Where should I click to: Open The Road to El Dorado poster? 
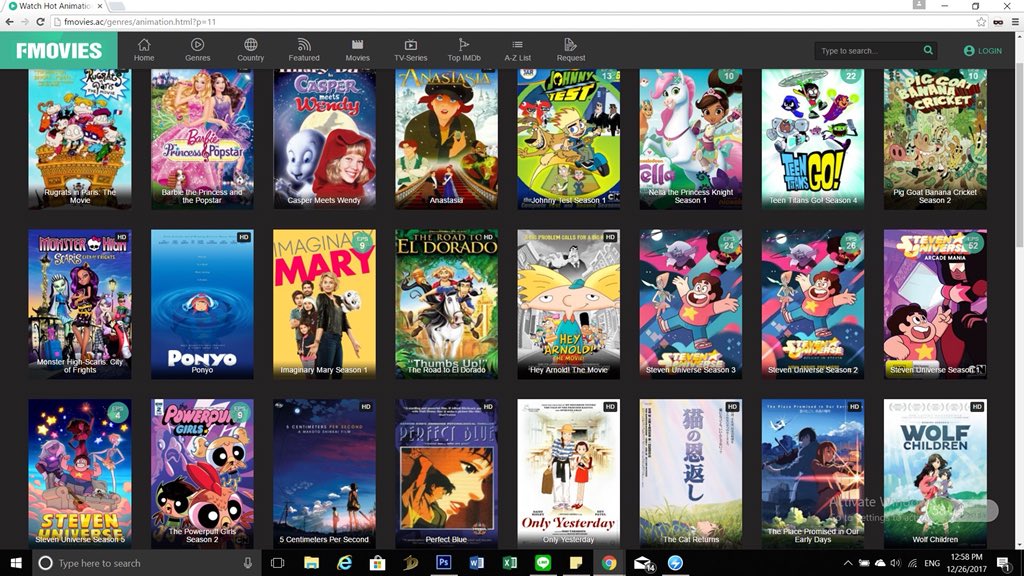(446, 304)
